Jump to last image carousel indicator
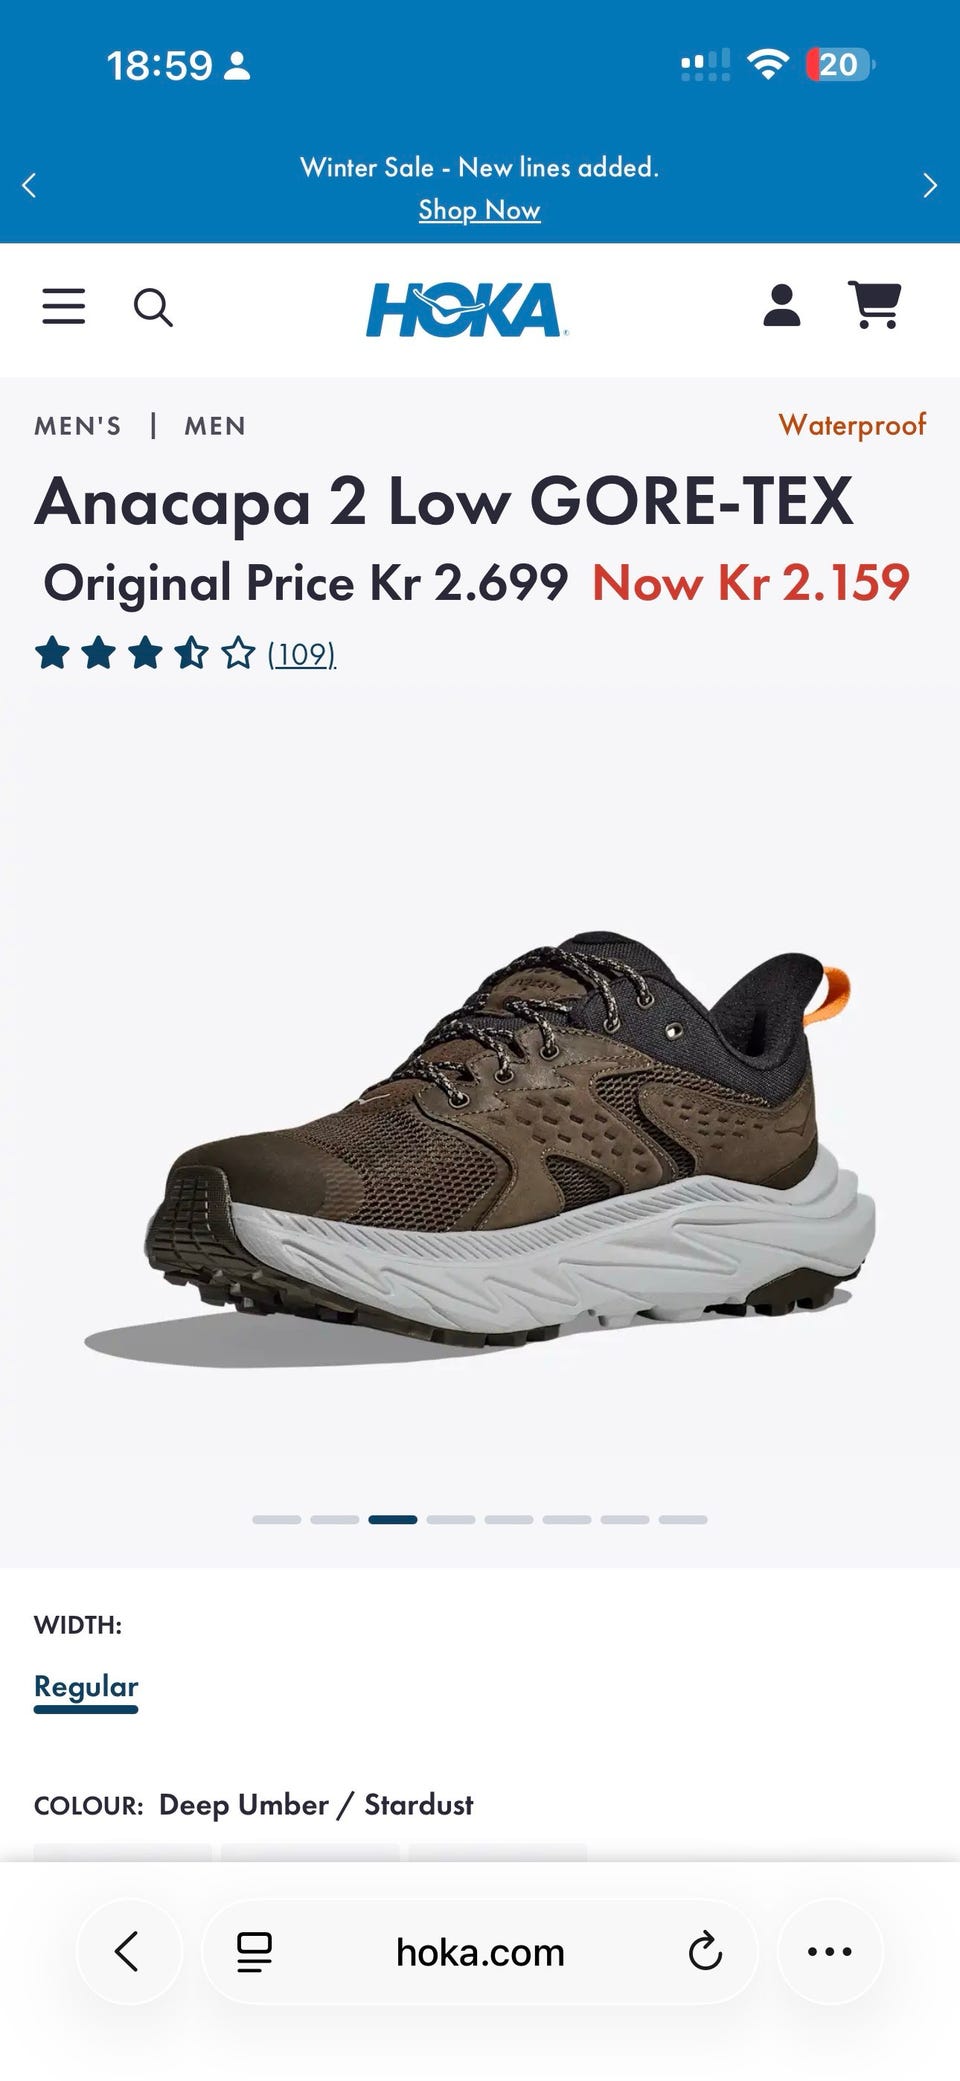Screen dimensions: 960x2081 (x=683, y=1519)
